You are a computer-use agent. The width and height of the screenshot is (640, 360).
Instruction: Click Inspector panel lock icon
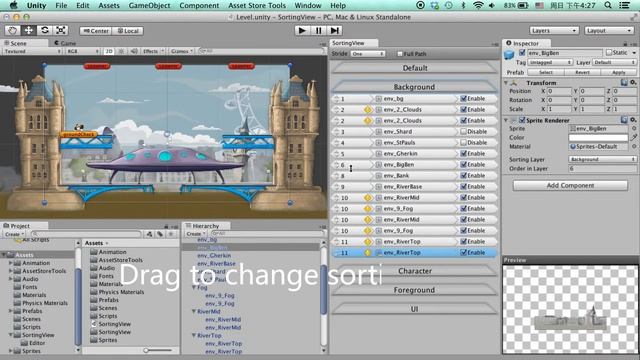(625, 43)
